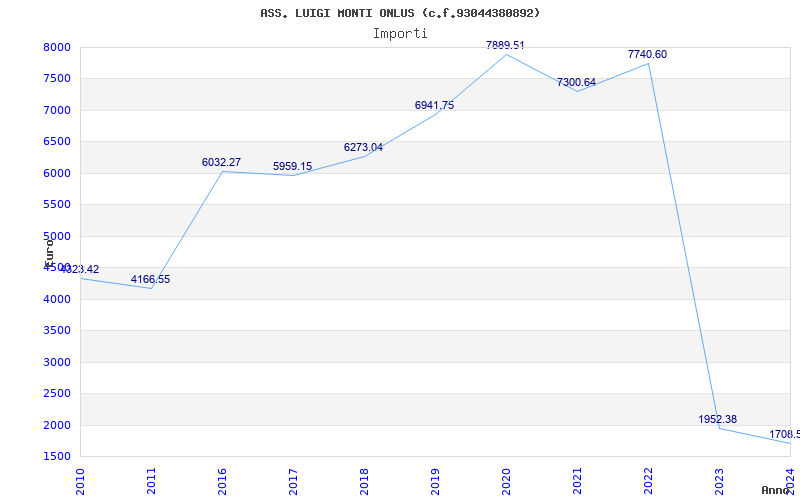Click the 2017 x-axis year label

[293, 481]
